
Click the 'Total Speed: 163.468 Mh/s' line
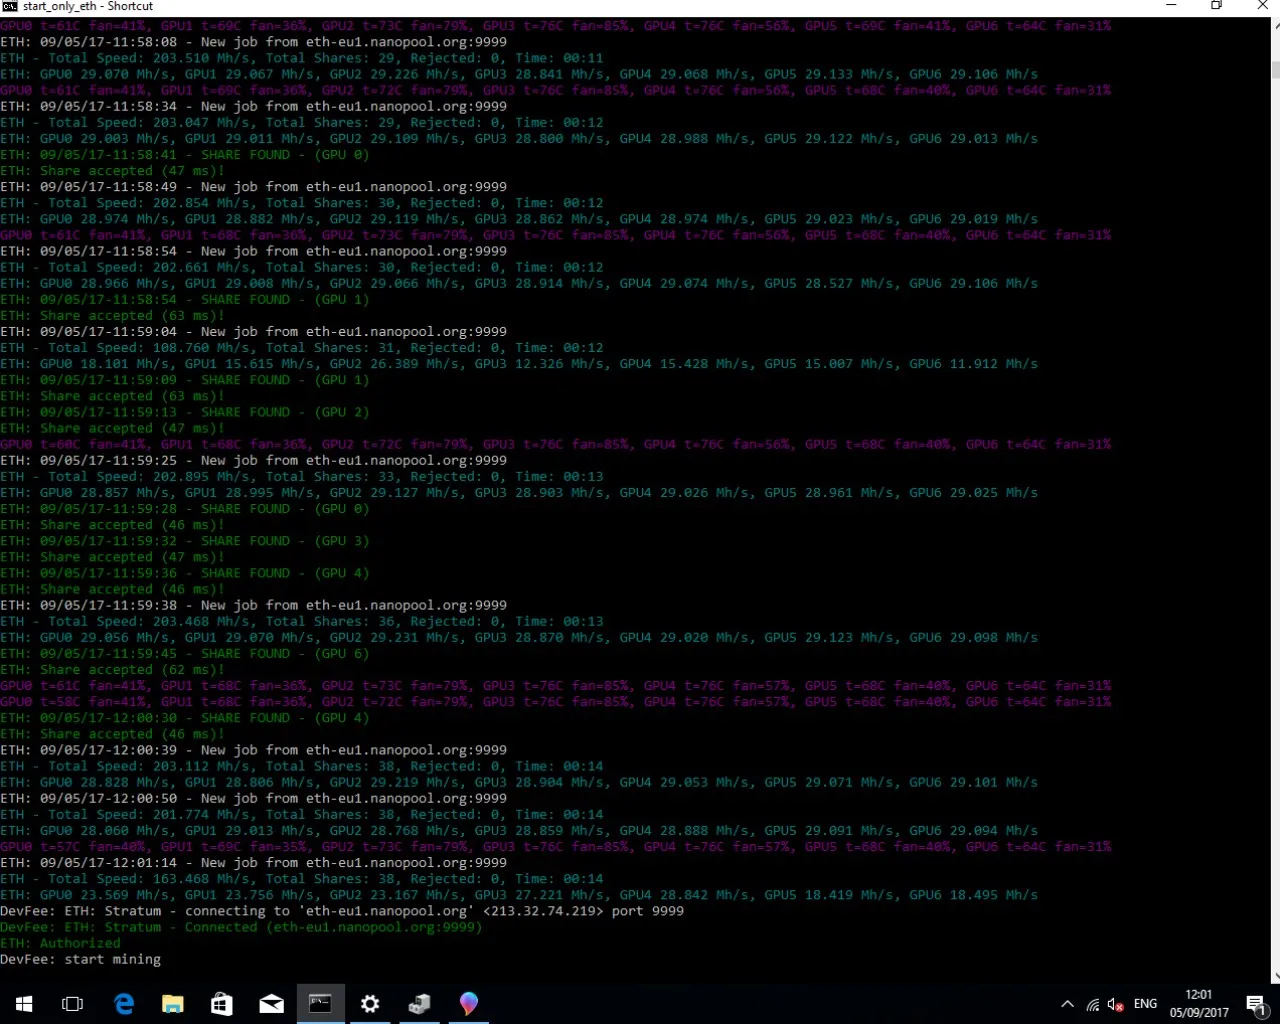[x=302, y=879]
